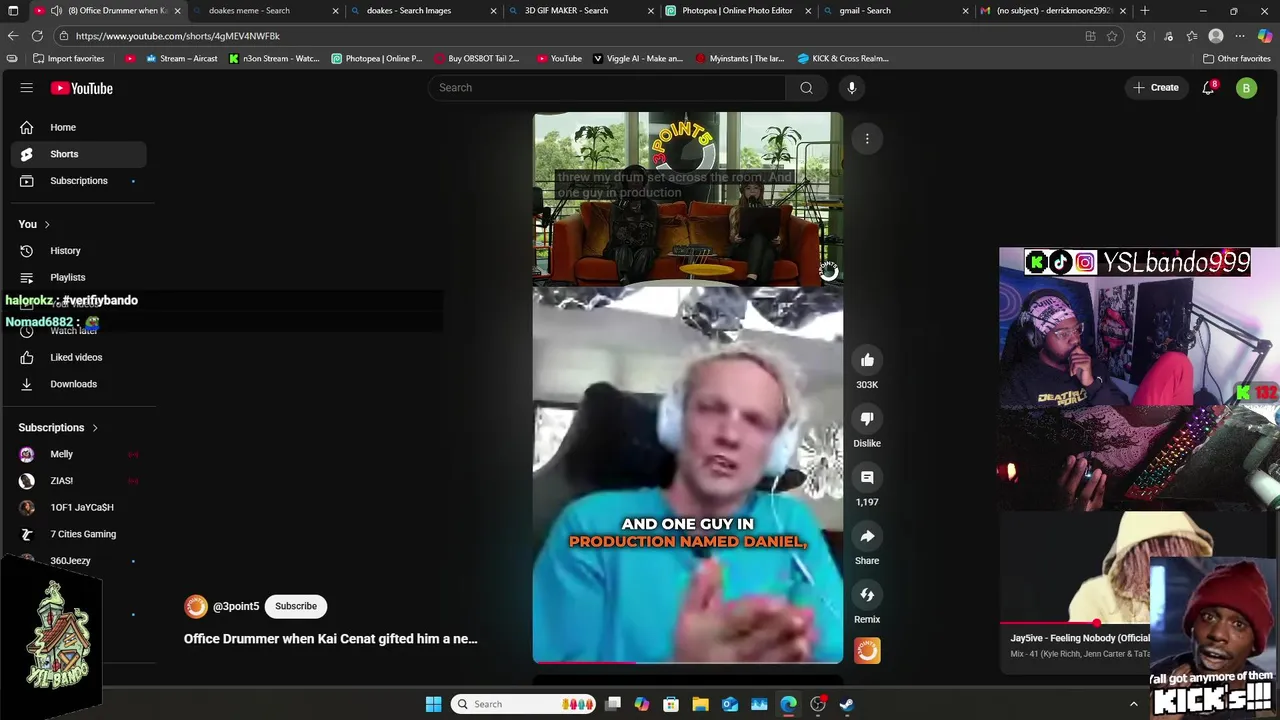Open ZIAS! subscription channel
Image resolution: width=1280 pixels, height=720 pixels.
78,481
